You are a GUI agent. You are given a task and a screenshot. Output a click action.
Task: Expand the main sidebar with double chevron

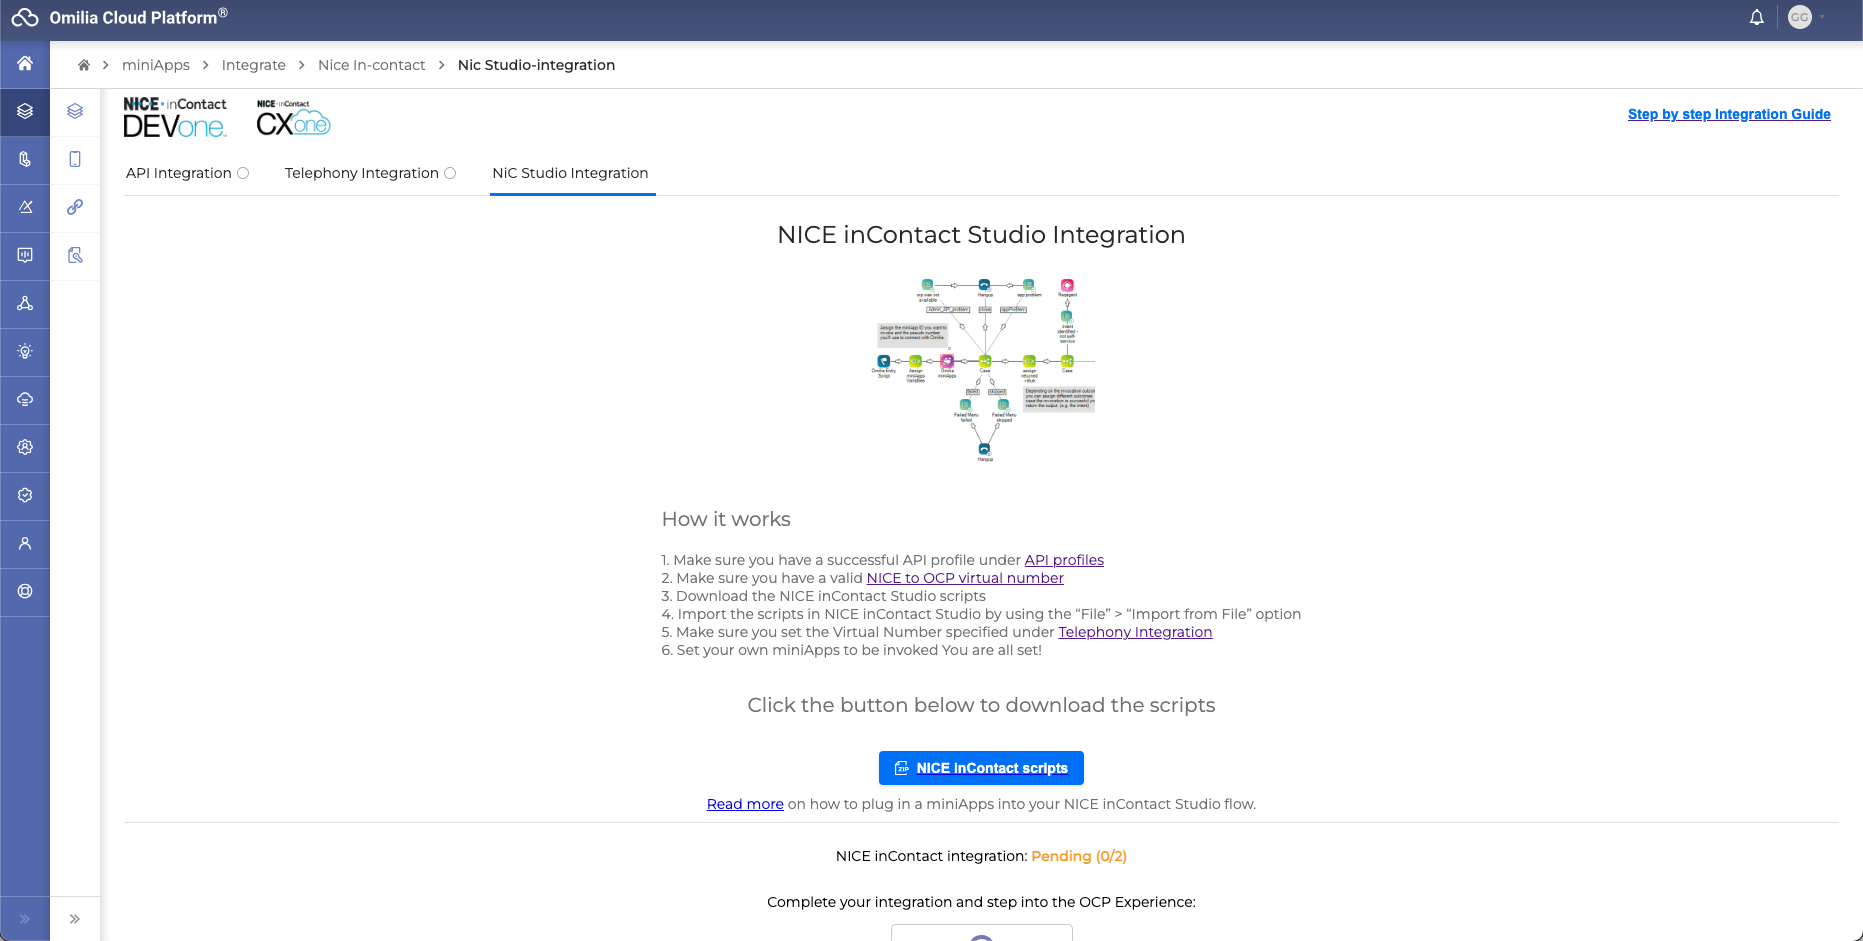click(x=25, y=919)
